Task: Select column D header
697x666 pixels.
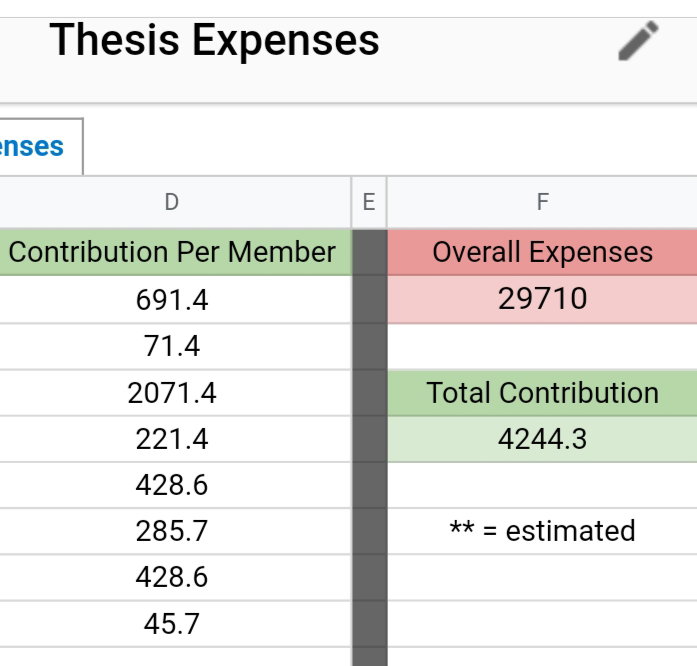Action: [x=172, y=202]
